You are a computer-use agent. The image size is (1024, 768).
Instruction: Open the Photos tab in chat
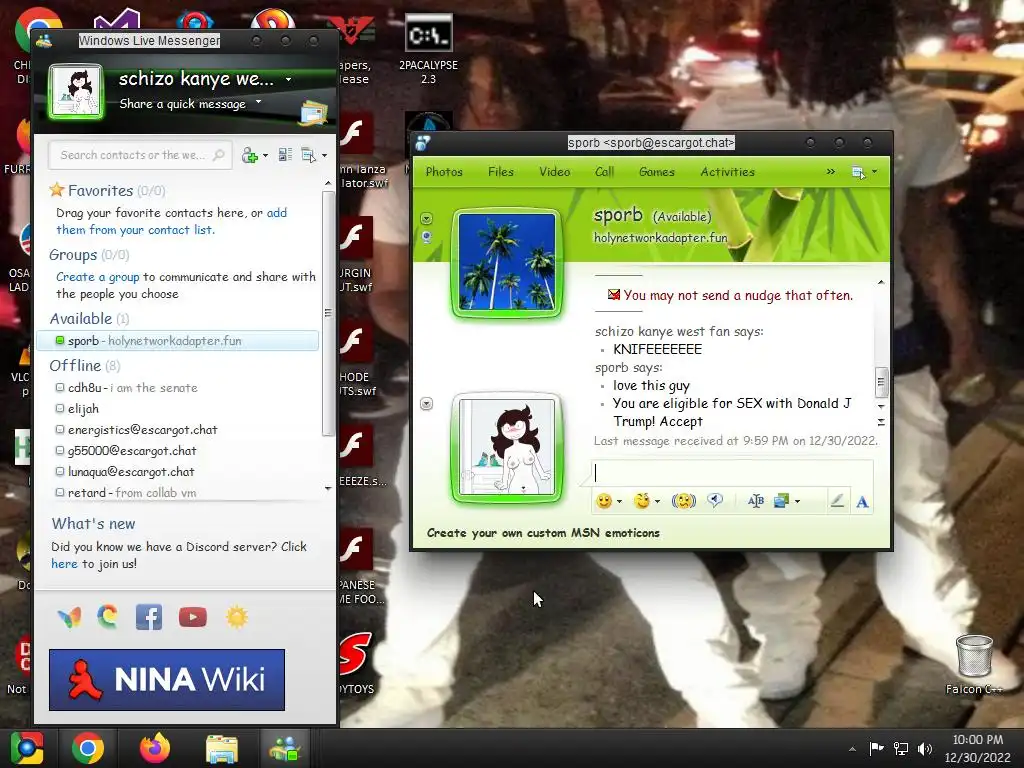coord(444,172)
